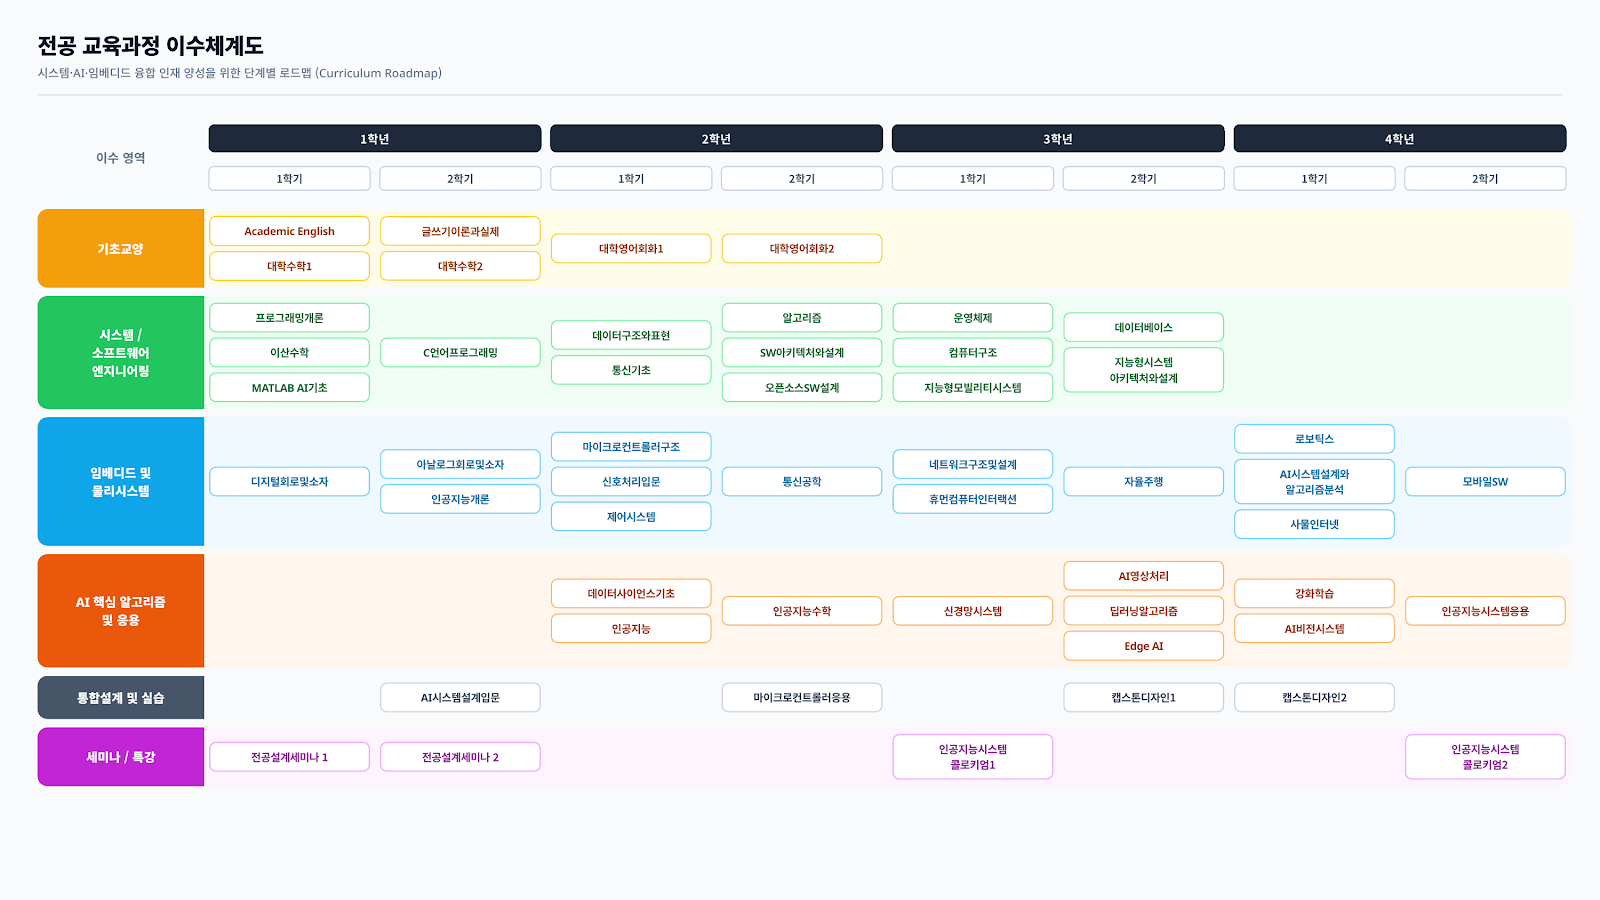The image size is (1600, 900).
Task: Click the 통신기초 course box
Action: [x=631, y=370]
